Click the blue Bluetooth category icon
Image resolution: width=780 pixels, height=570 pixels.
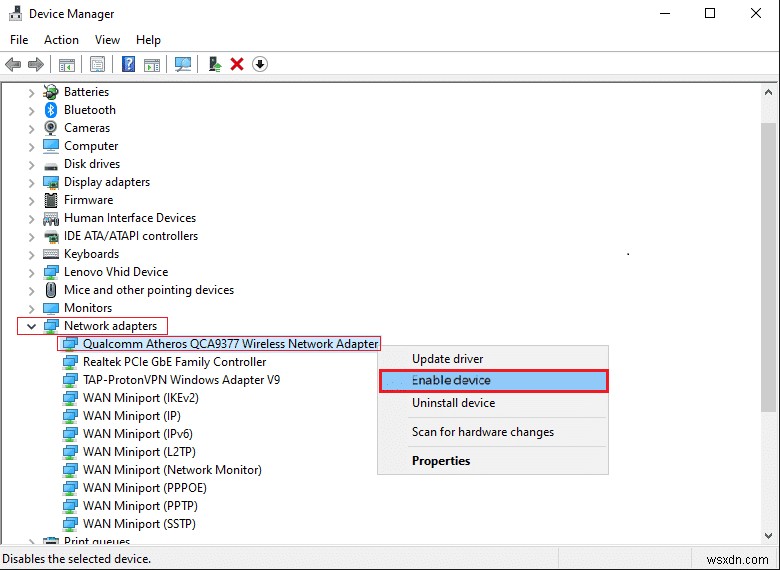pyautogui.click(x=51, y=110)
